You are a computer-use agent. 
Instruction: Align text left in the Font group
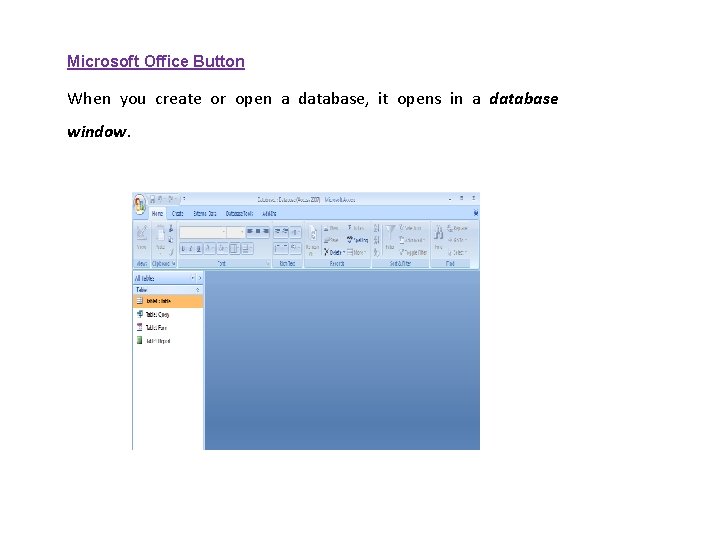click(x=250, y=231)
